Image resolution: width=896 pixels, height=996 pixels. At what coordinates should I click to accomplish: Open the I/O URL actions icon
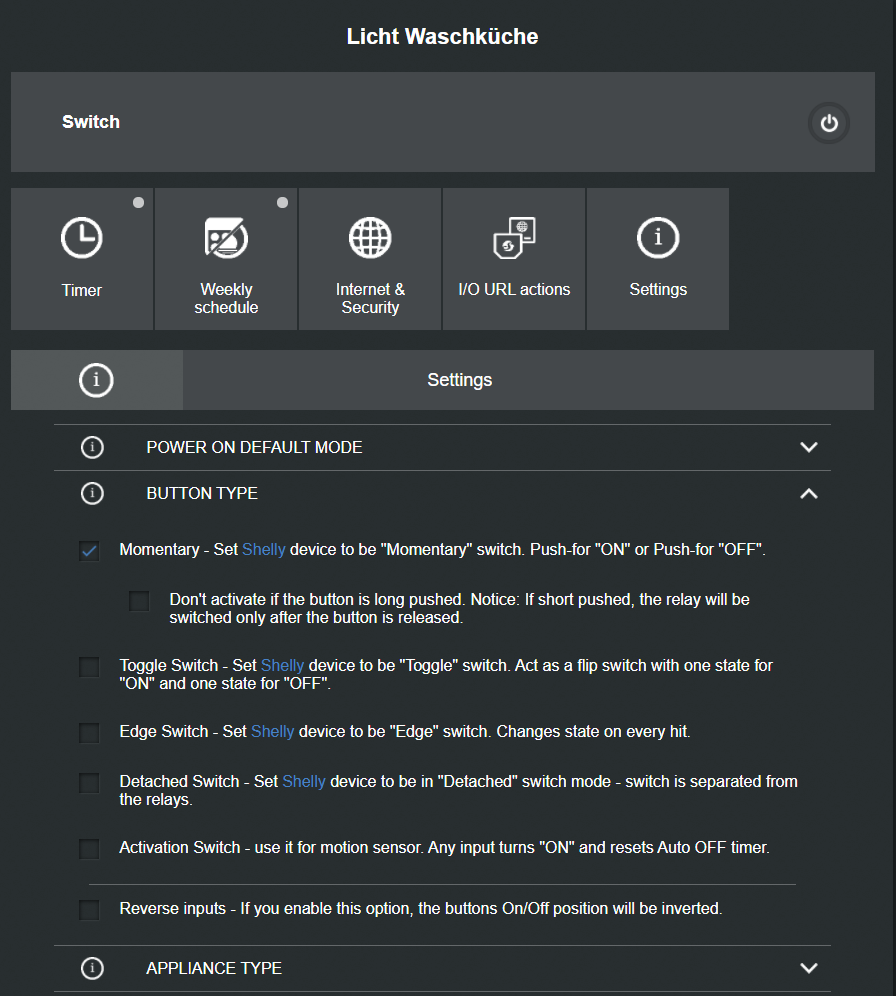click(x=514, y=238)
